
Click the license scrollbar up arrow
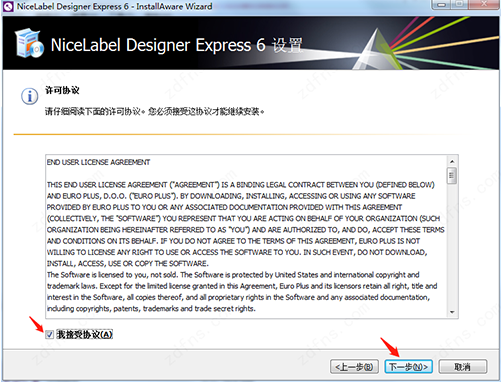pyautogui.click(x=452, y=162)
